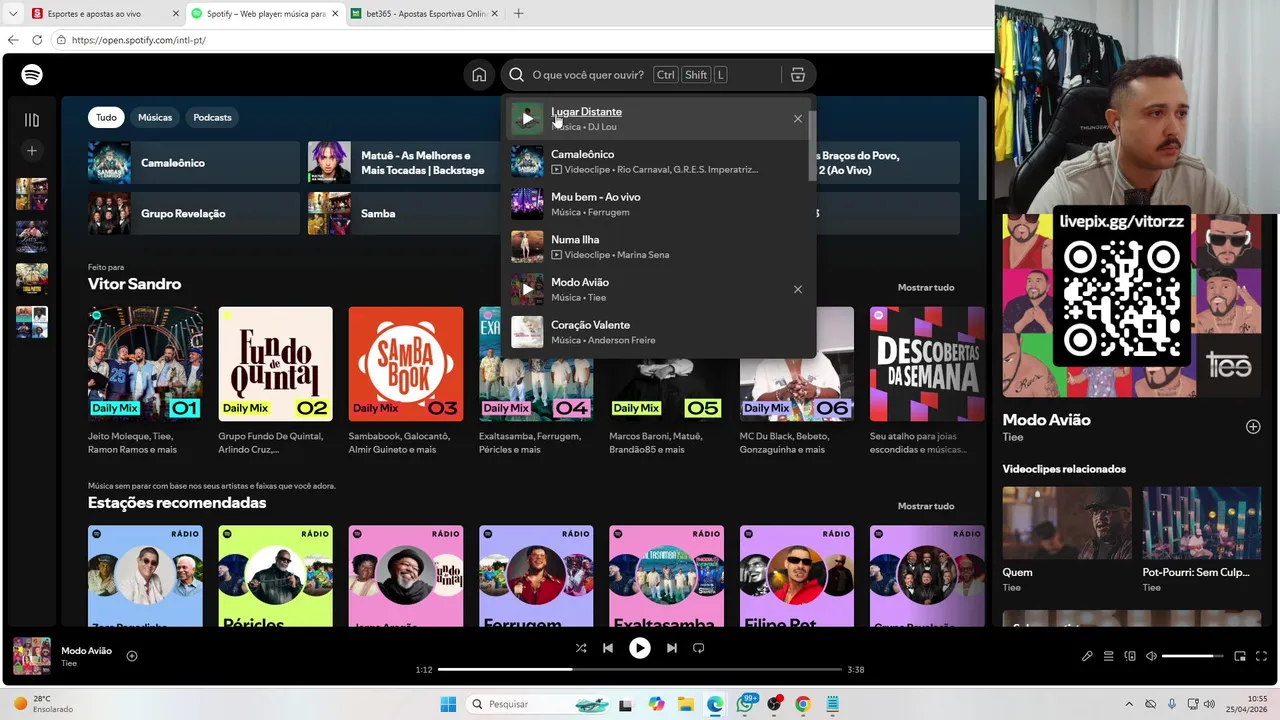The image size is (1280, 720).
Task: Switch the player to full screen
Action: (1261, 656)
